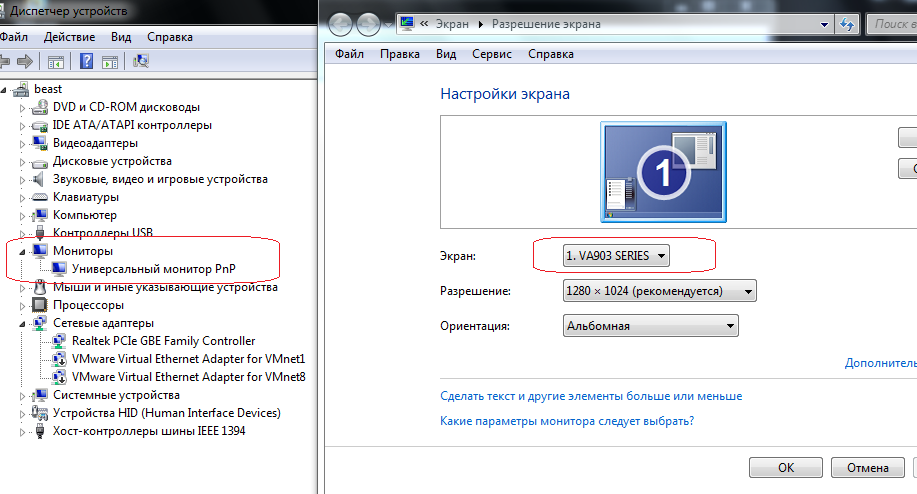Click the Разрешение экрана breadcrumb

546,24
